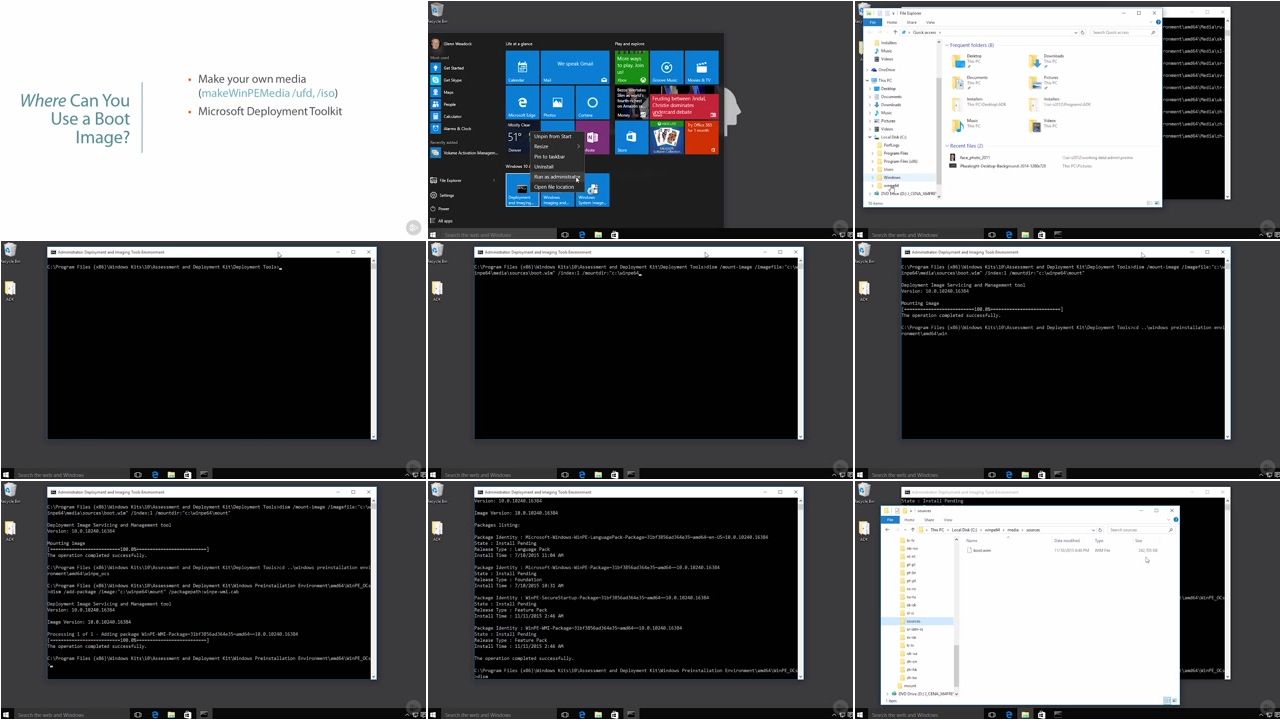
Task: Open Alarms & Clock in the Start menu
Action: coord(450,128)
